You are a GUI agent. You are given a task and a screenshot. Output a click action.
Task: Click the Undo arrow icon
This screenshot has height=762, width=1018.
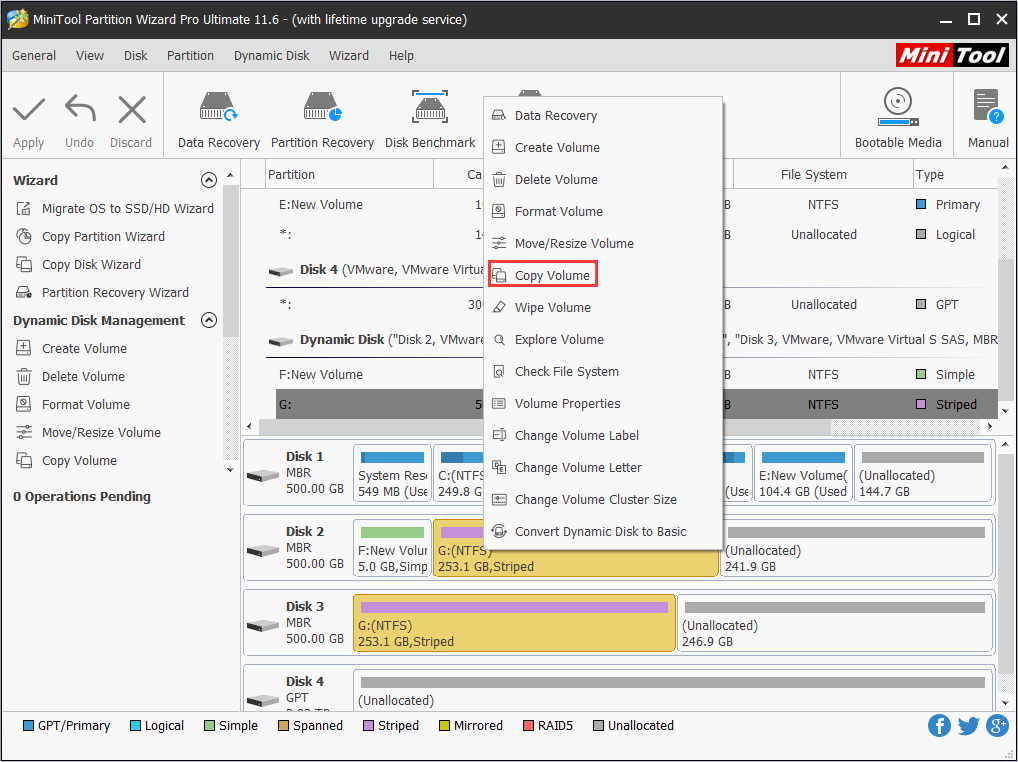[x=80, y=109]
